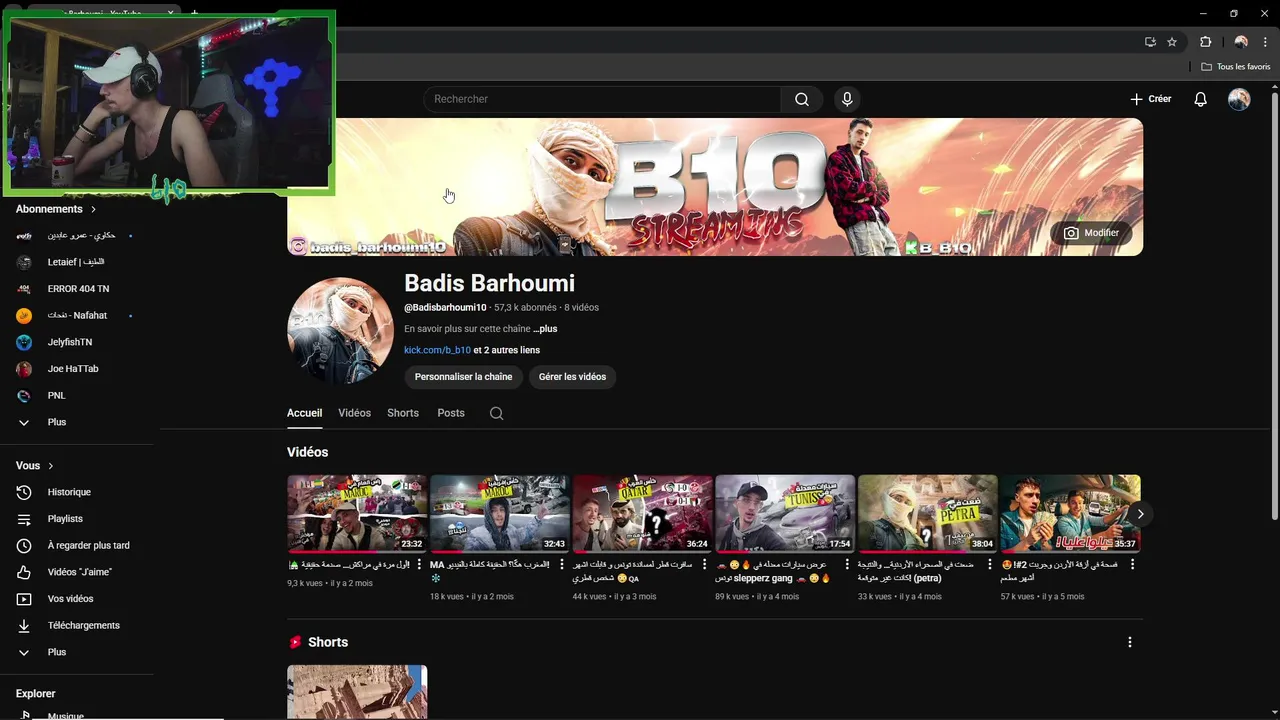Viewport: 1280px width, 720px height.
Task: Open 35:37 video thumbnail
Action: 1070,514
